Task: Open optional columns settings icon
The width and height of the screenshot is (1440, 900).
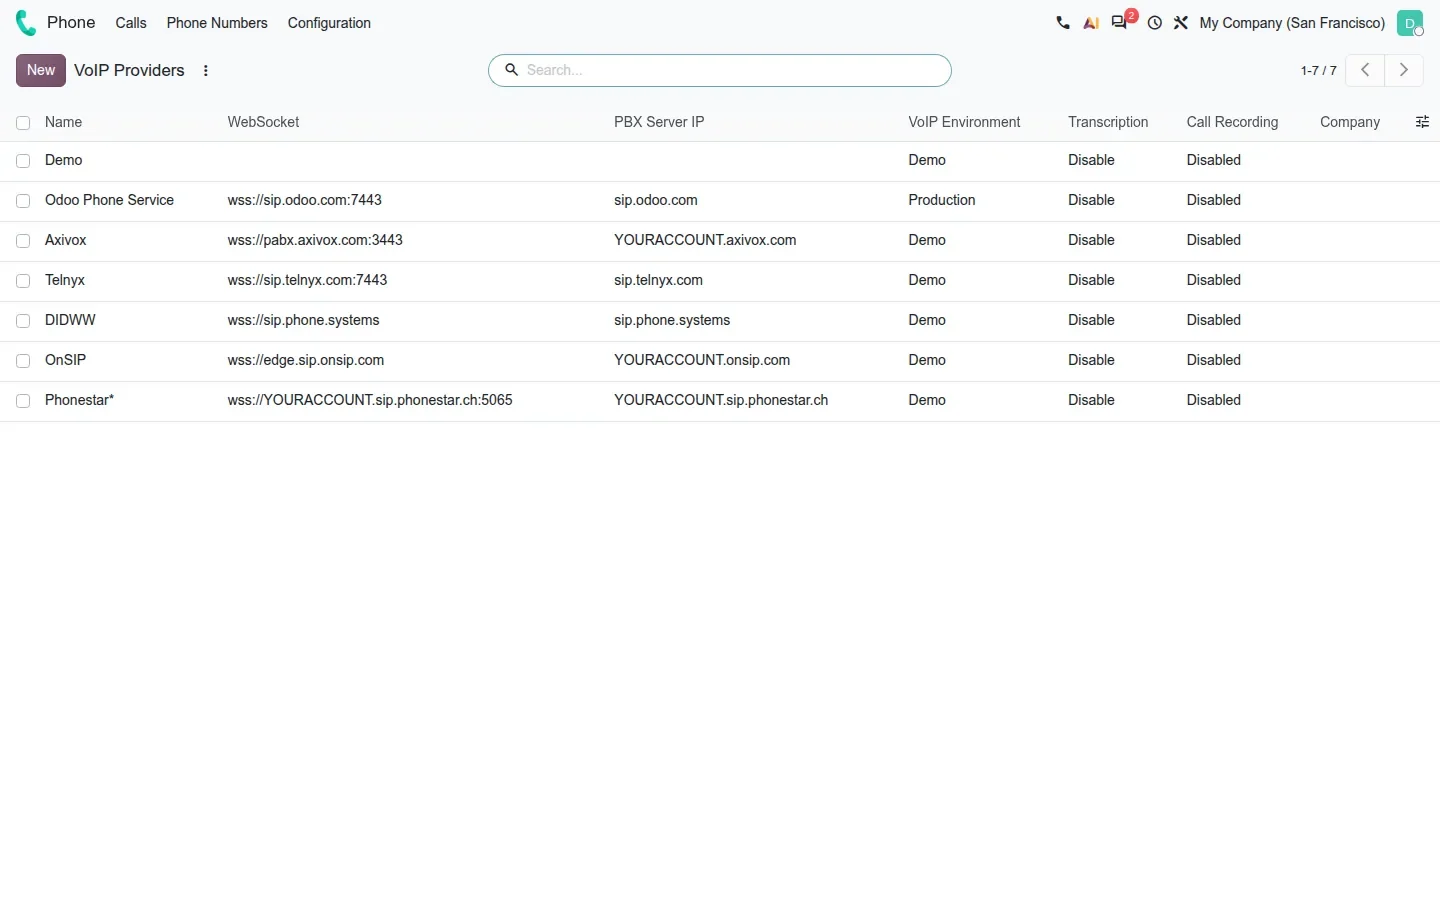Action: (1422, 122)
